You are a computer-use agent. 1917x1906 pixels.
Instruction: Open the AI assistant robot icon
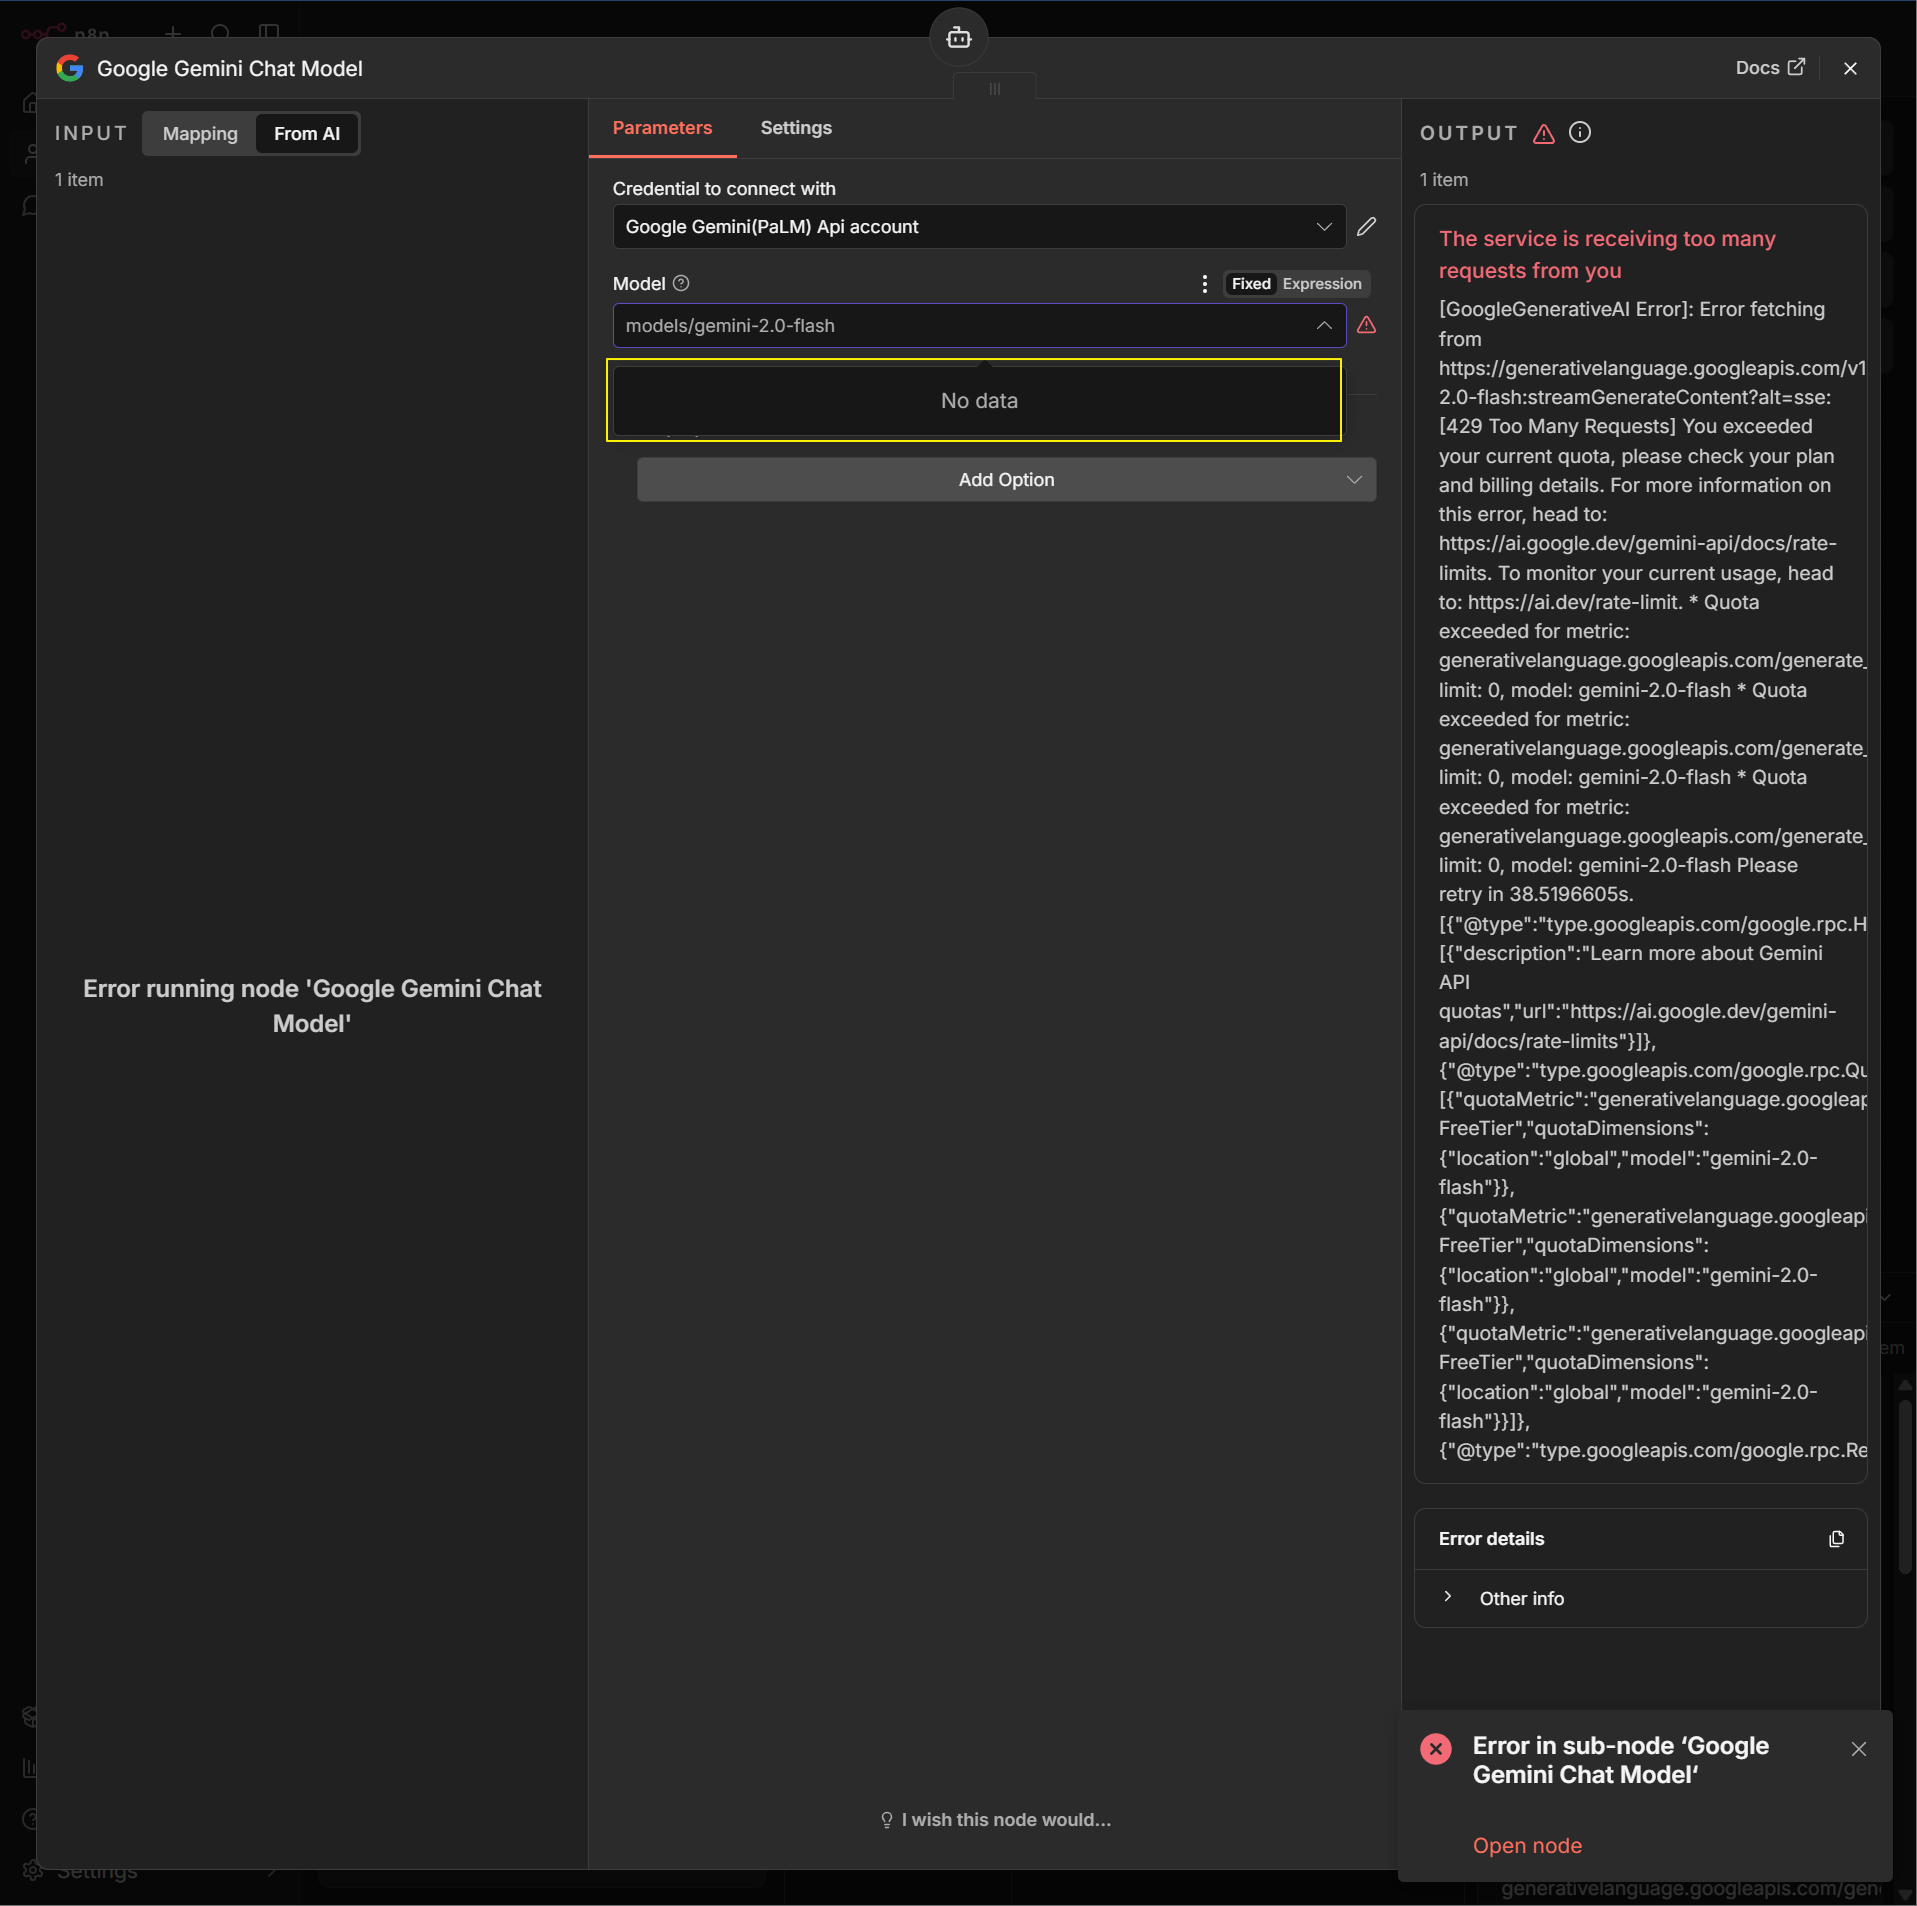tap(958, 38)
